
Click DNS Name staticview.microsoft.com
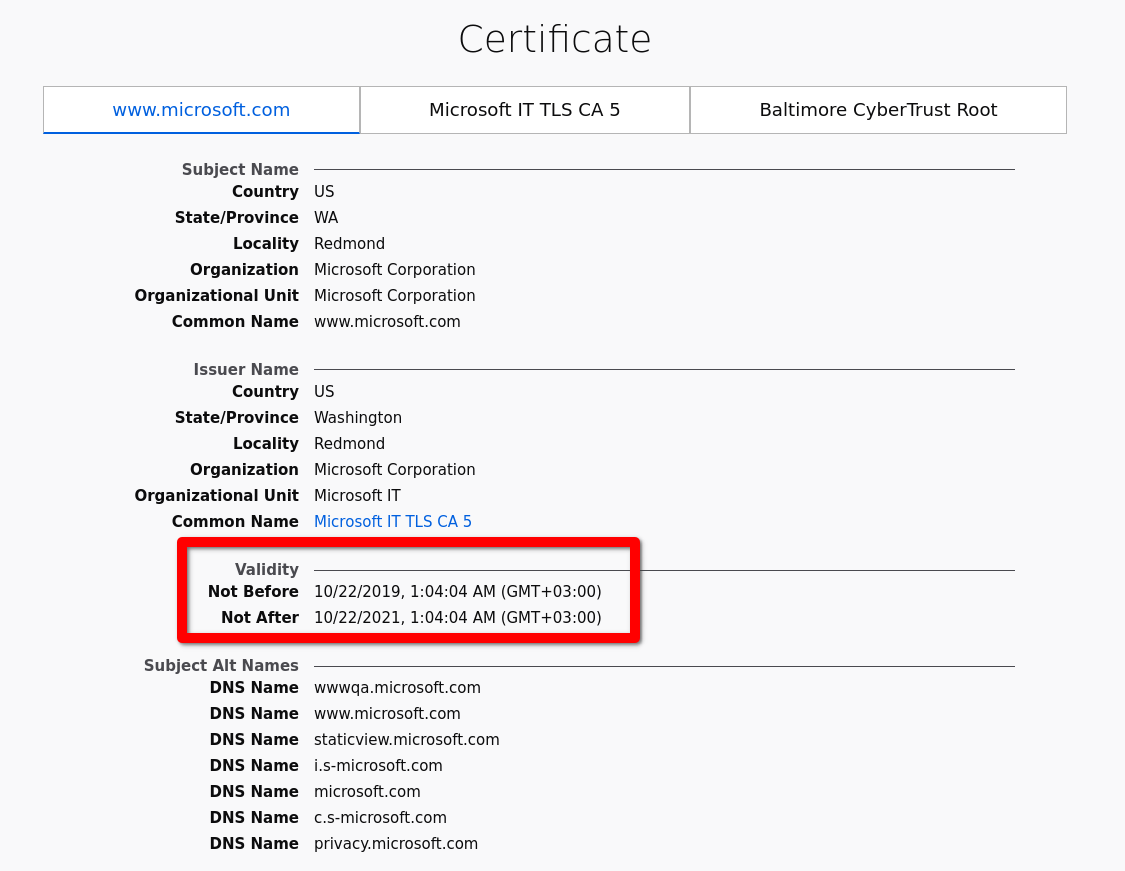[x=407, y=740]
